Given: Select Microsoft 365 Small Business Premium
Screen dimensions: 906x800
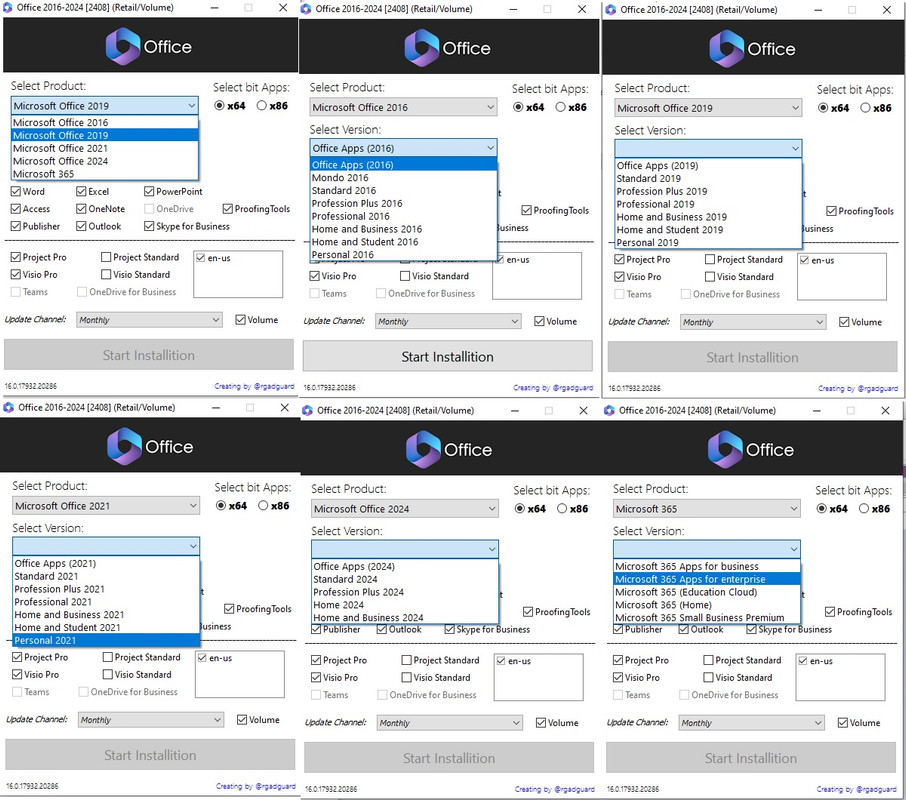Looking at the screenshot, I should coord(707,618).
